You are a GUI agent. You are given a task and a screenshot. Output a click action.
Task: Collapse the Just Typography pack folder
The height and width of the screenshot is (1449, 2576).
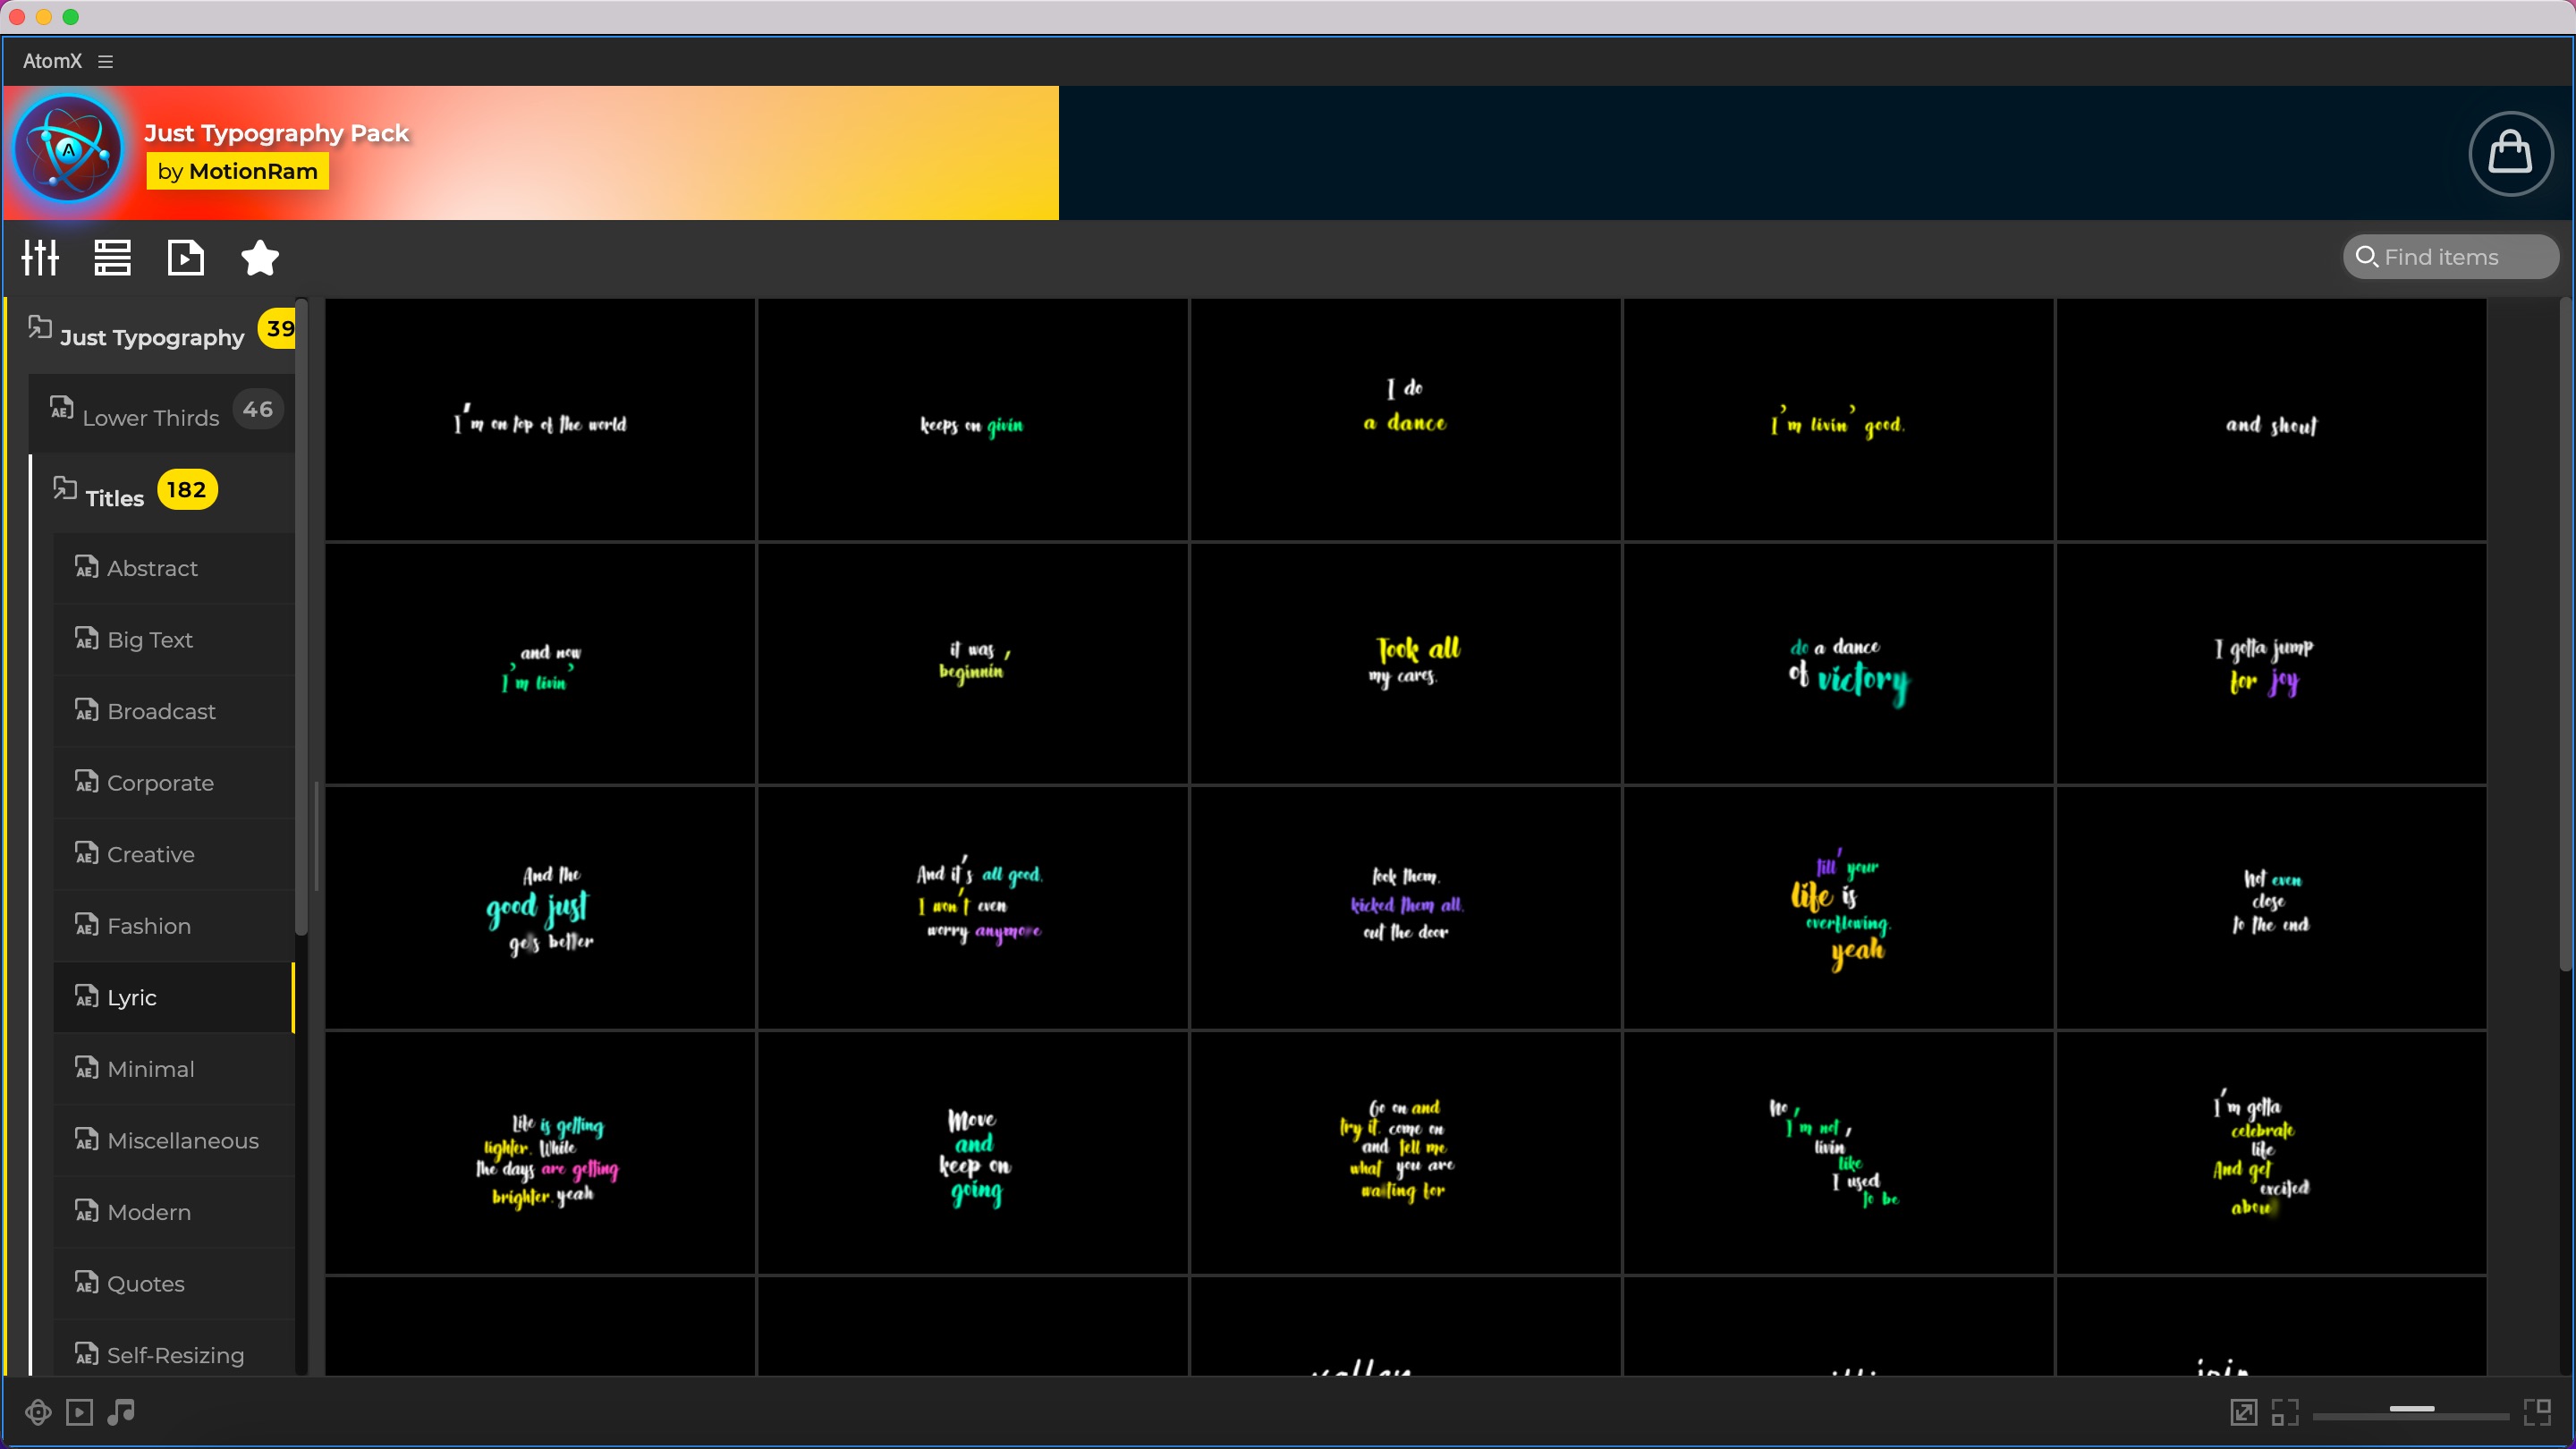coord(40,328)
